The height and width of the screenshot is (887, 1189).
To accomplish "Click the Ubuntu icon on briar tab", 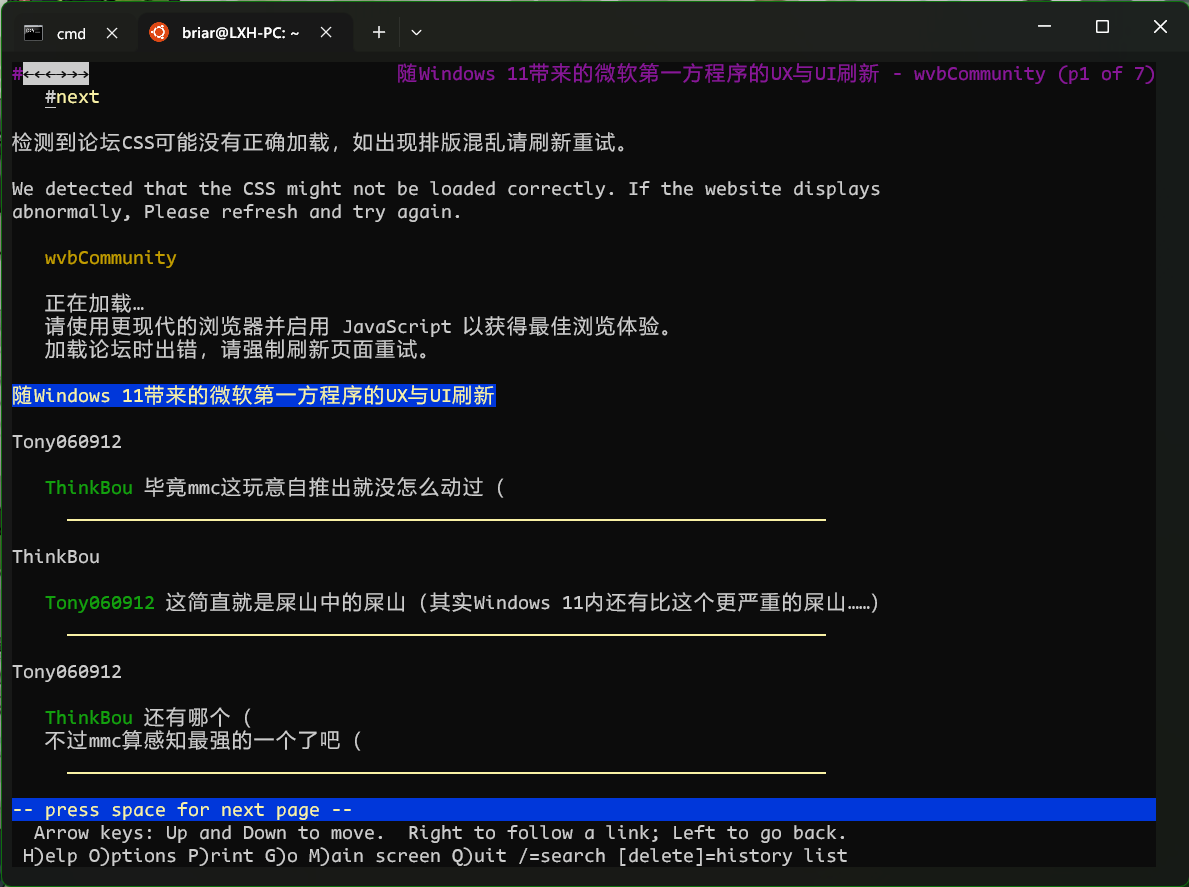I will click(159, 32).
